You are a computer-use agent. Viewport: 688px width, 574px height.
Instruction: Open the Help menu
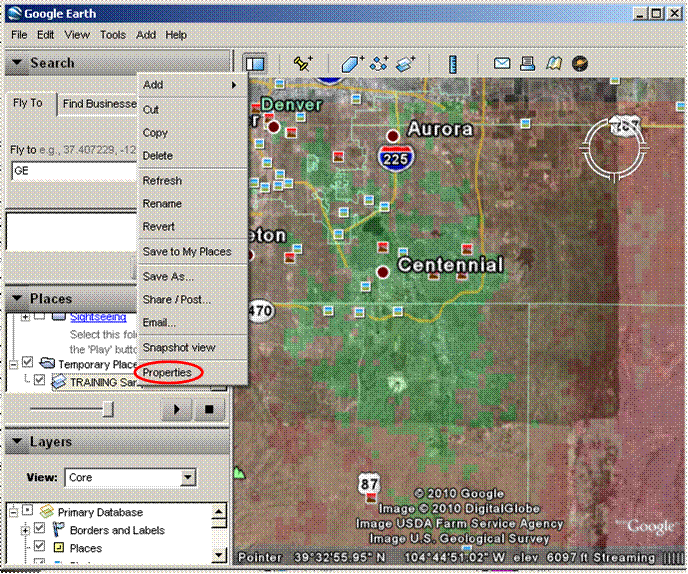pos(176,35)
